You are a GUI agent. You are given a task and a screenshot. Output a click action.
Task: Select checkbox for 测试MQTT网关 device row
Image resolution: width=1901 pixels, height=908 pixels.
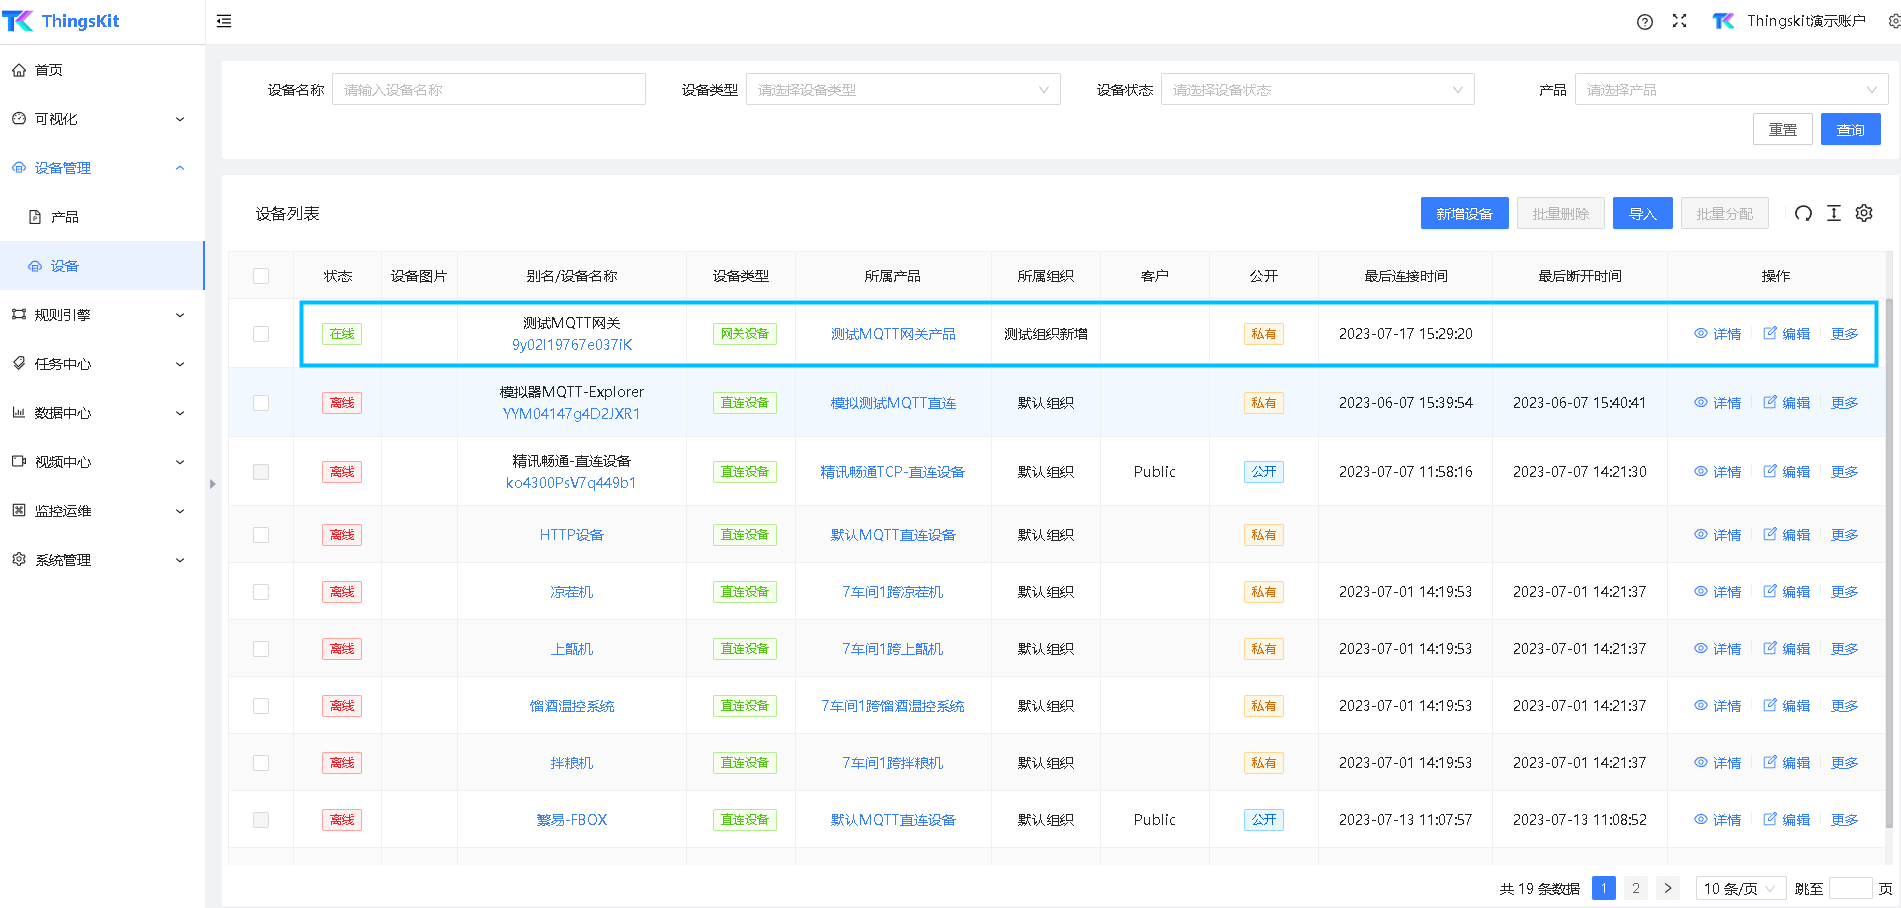click(x=261, y=334)
